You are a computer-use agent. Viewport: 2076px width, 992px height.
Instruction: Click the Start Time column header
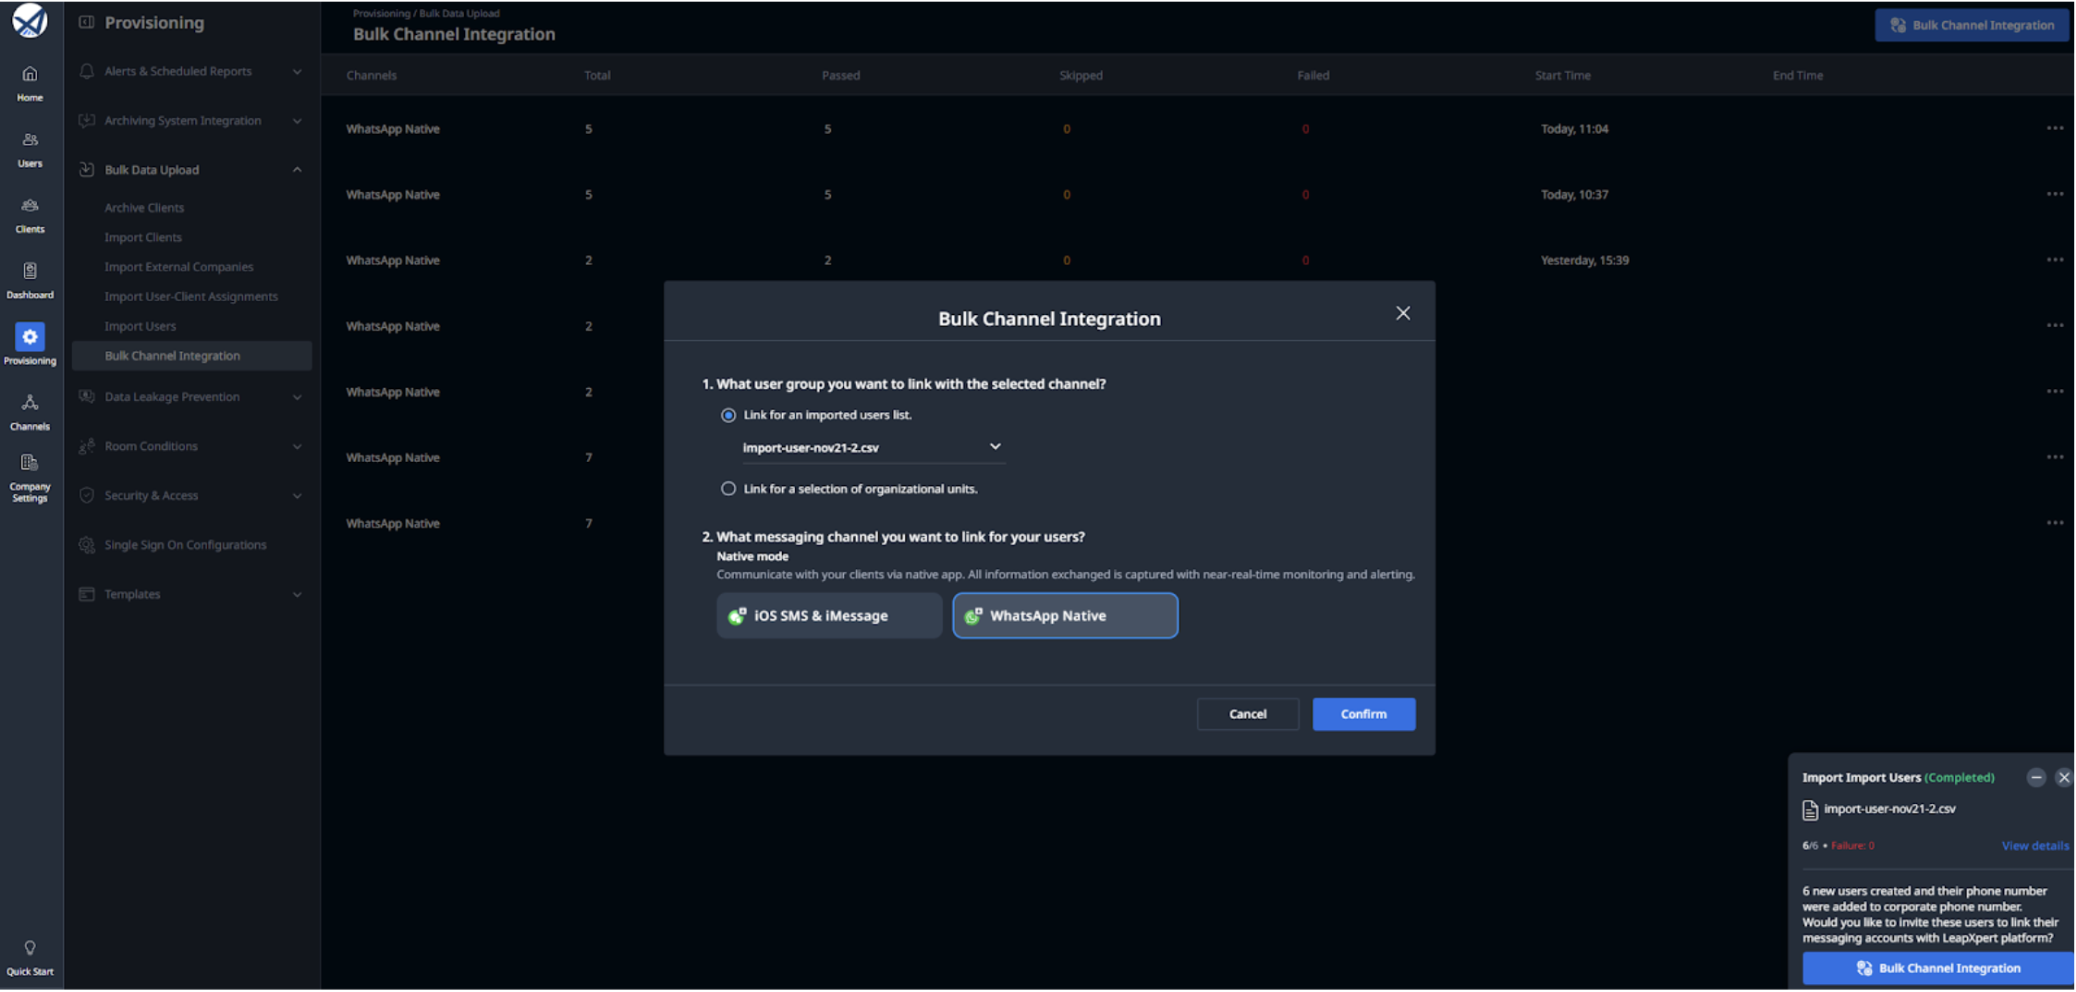pos(1562,75)
